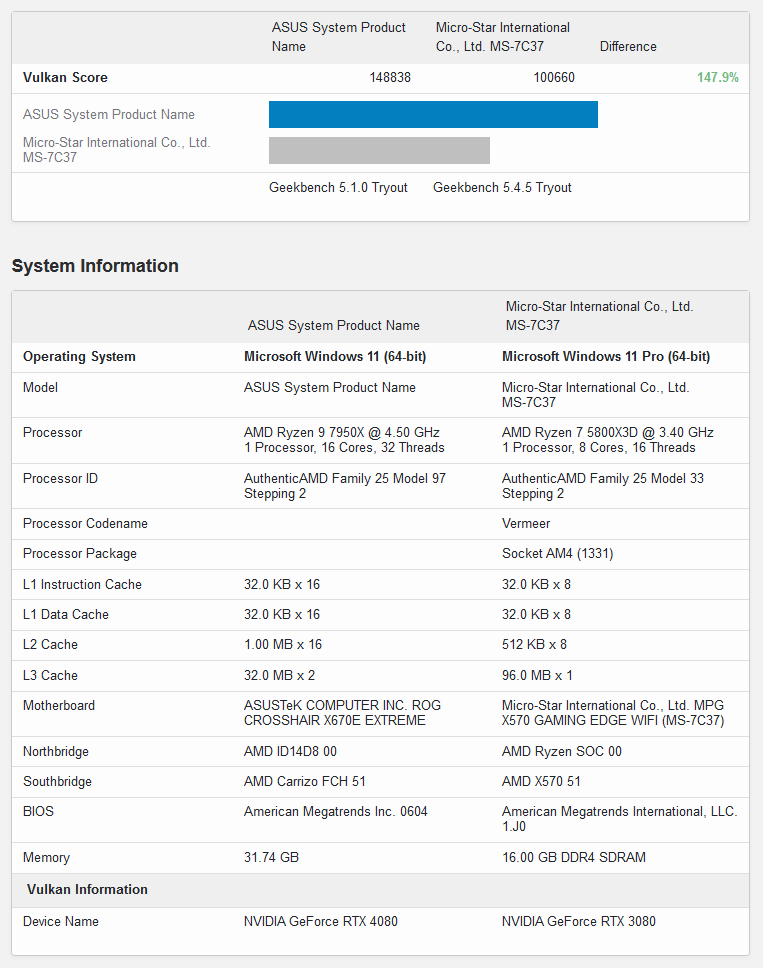Click the AMD ID14D8 00 northbridge value
This screenshot has height=968, width=763.
coord(290,751)
